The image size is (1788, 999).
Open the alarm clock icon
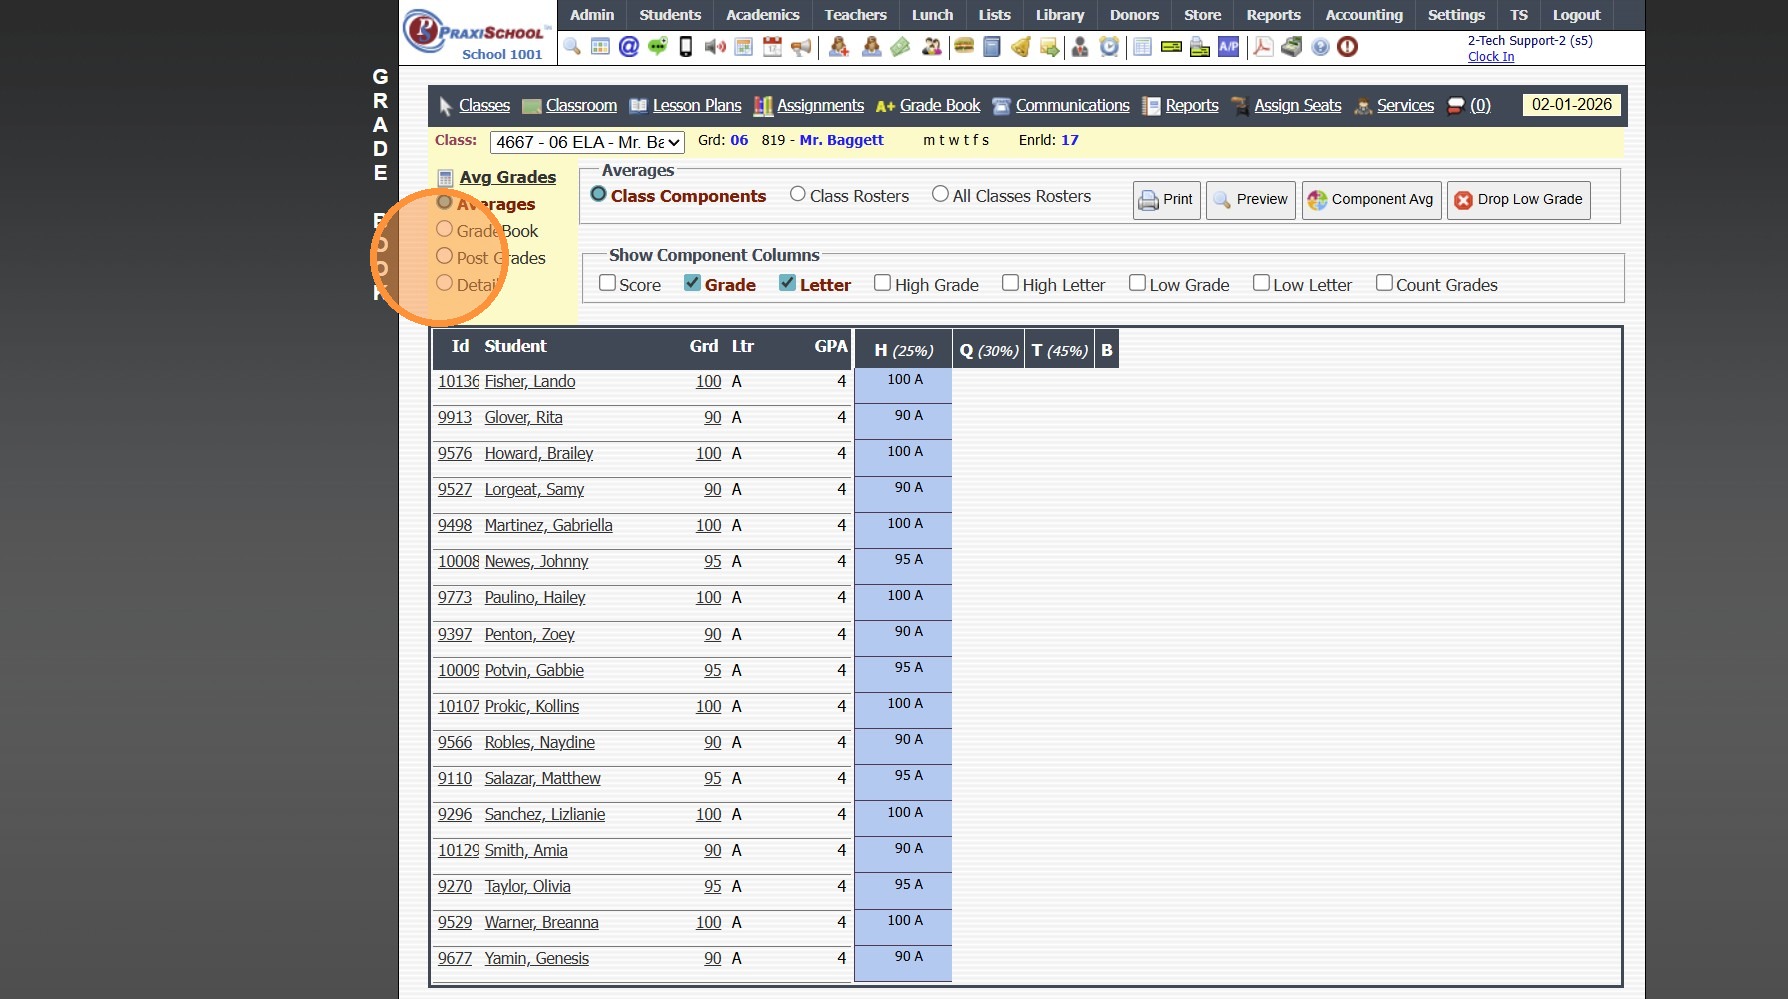1109,47
